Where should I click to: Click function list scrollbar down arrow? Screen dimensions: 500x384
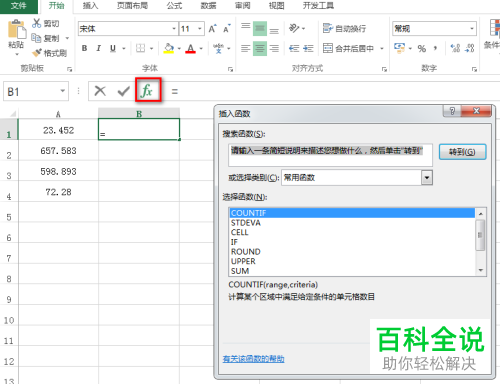click(x=480, y=270)
